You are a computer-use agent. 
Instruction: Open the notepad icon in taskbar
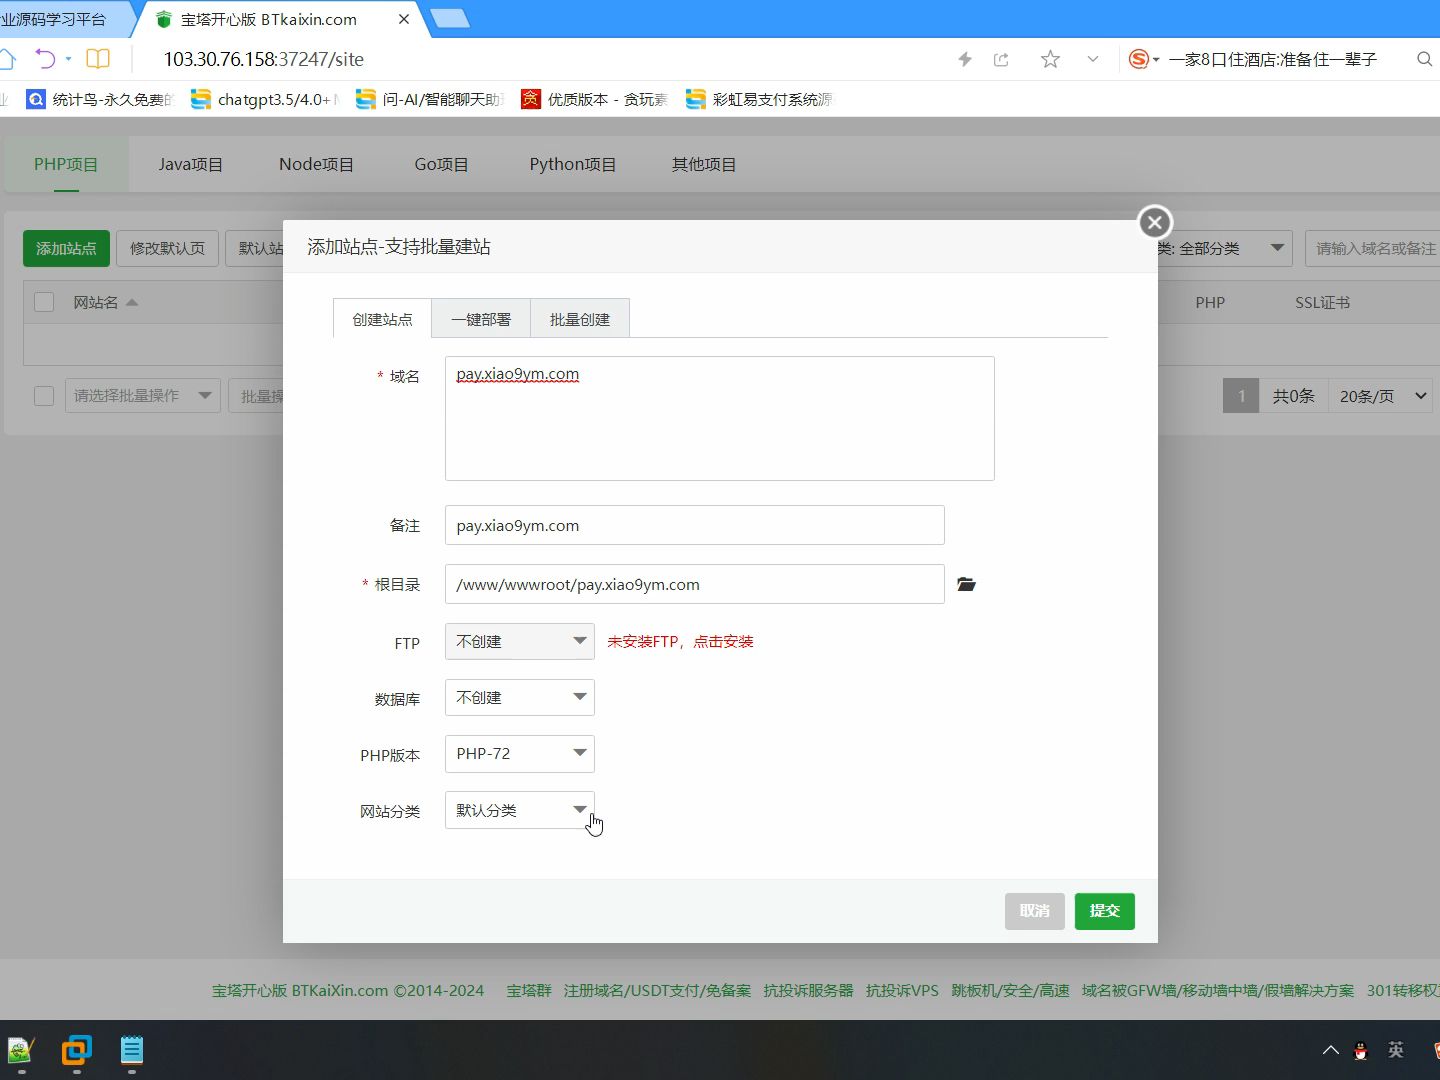132,1051
